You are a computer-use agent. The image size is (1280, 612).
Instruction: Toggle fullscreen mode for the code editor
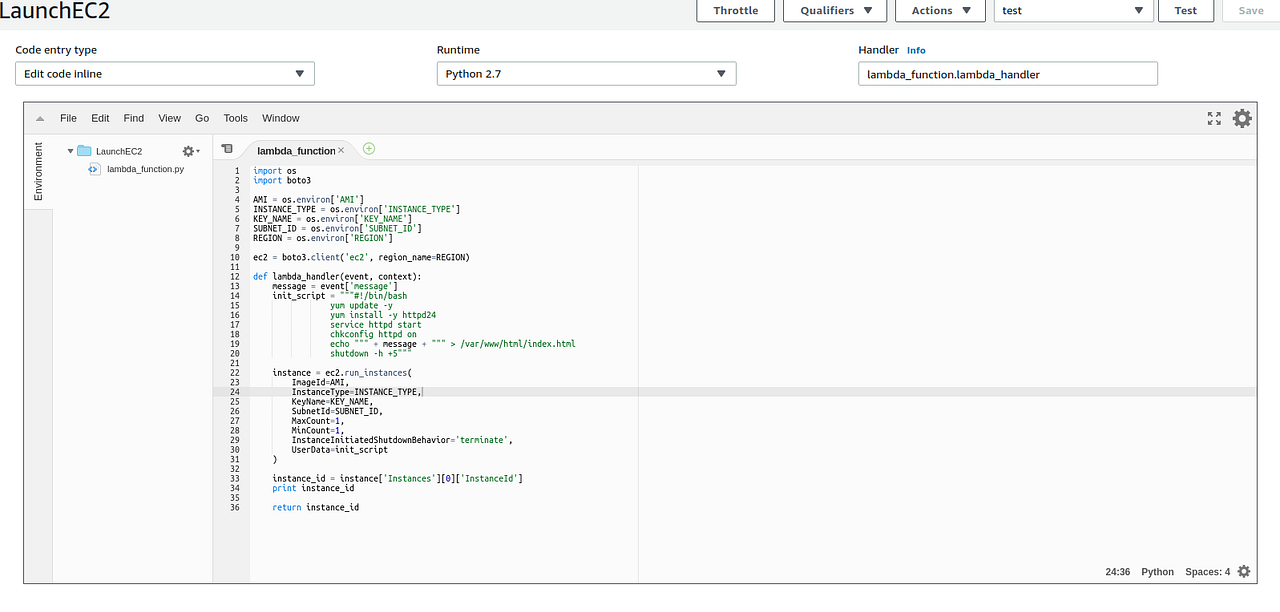[x=1214, y=118]
